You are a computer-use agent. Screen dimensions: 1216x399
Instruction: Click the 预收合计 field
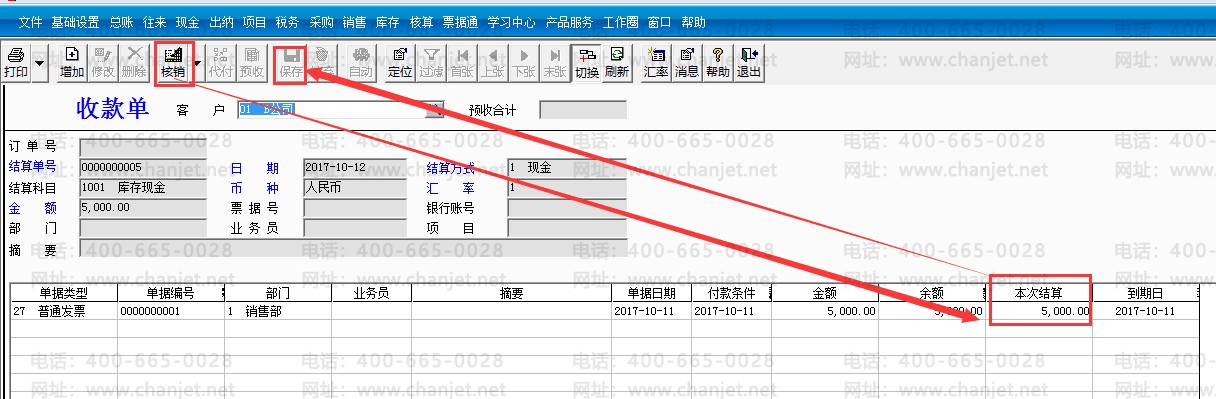tap(583, 109)
